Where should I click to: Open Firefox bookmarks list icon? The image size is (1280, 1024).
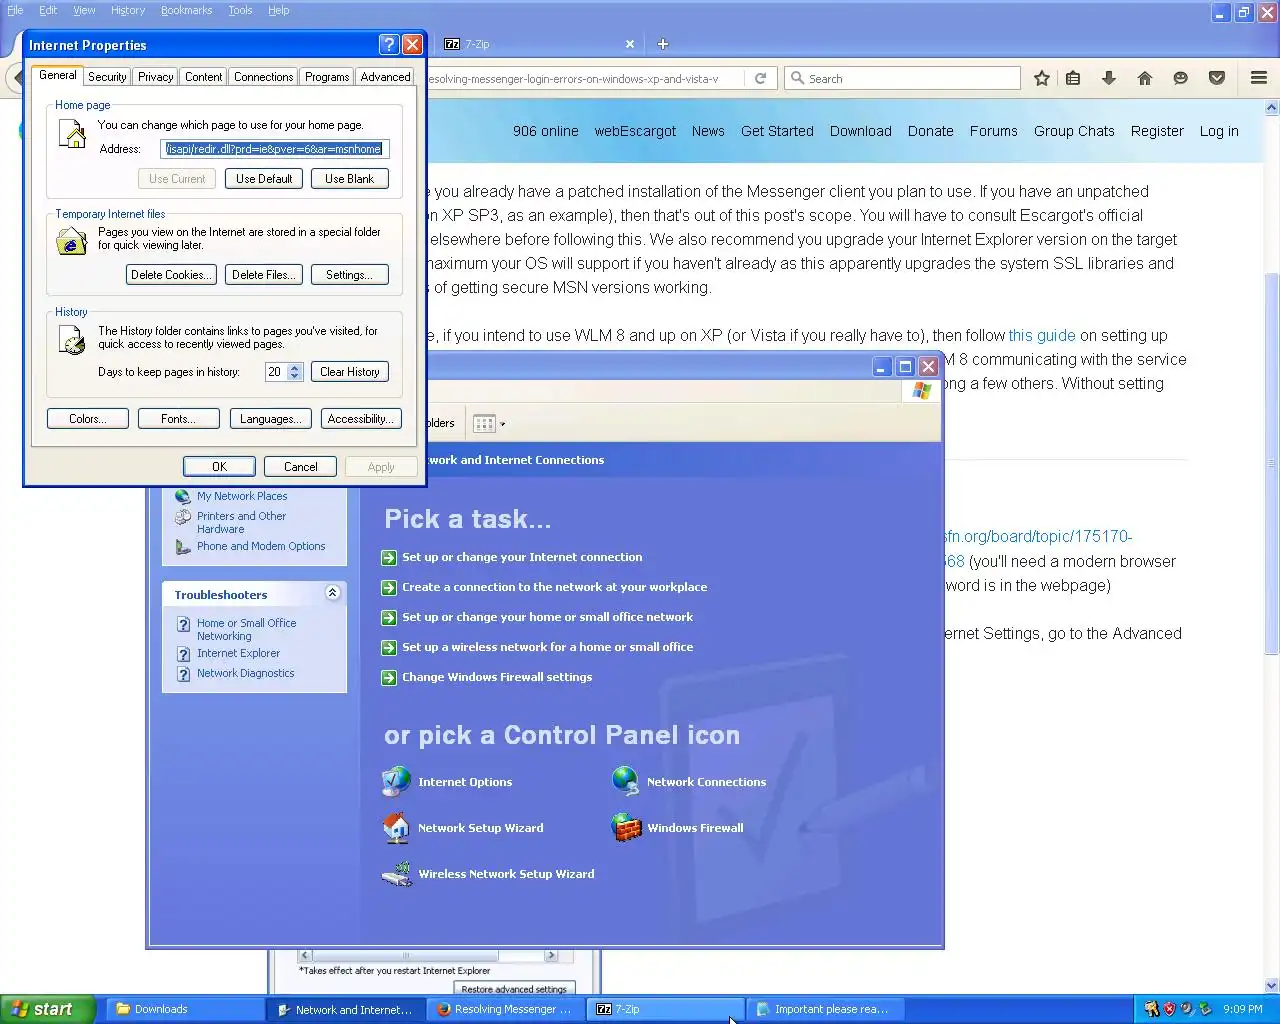click(x=1073, y=78)
